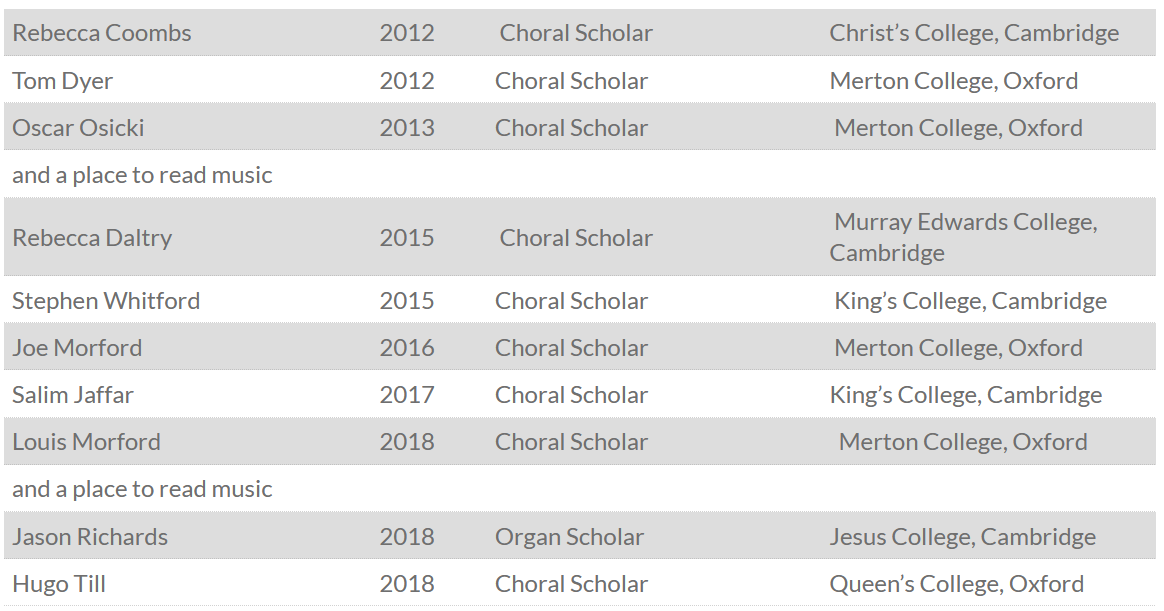Click the year 2017 cell
The image size is (1164, 611).
(x=407, y=395)
